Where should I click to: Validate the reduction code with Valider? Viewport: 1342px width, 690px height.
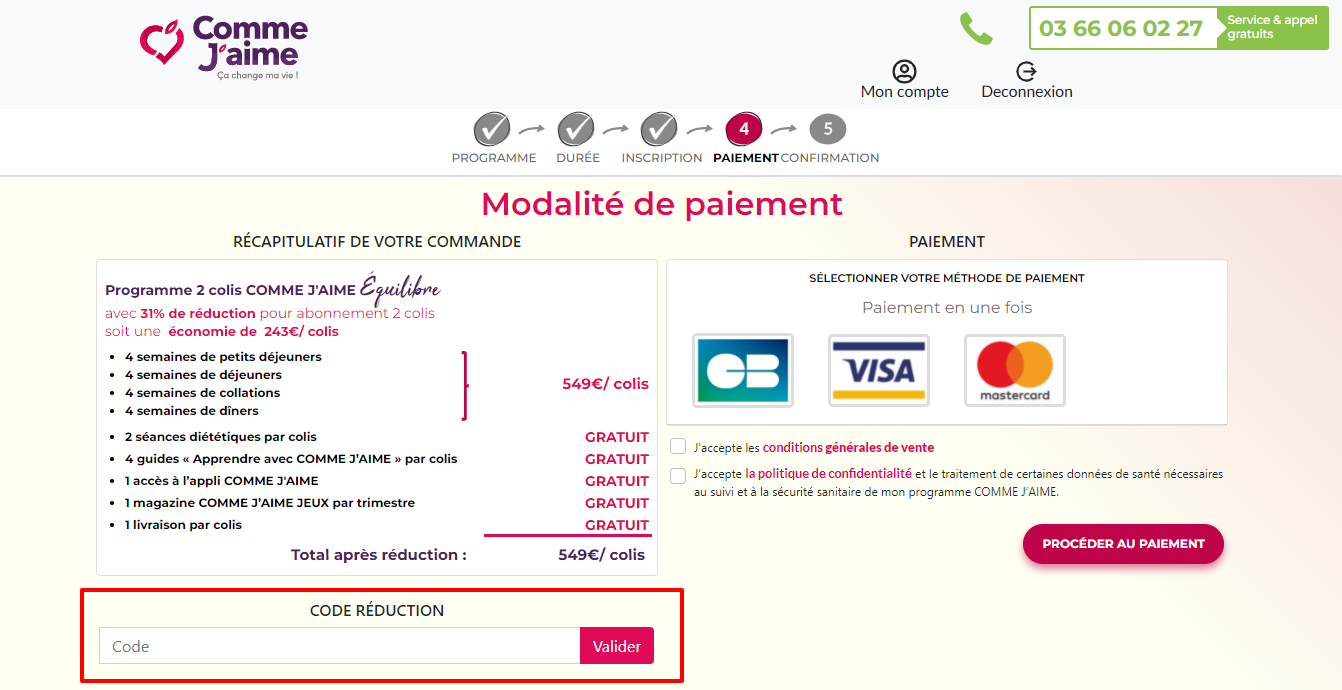[617, 646]
